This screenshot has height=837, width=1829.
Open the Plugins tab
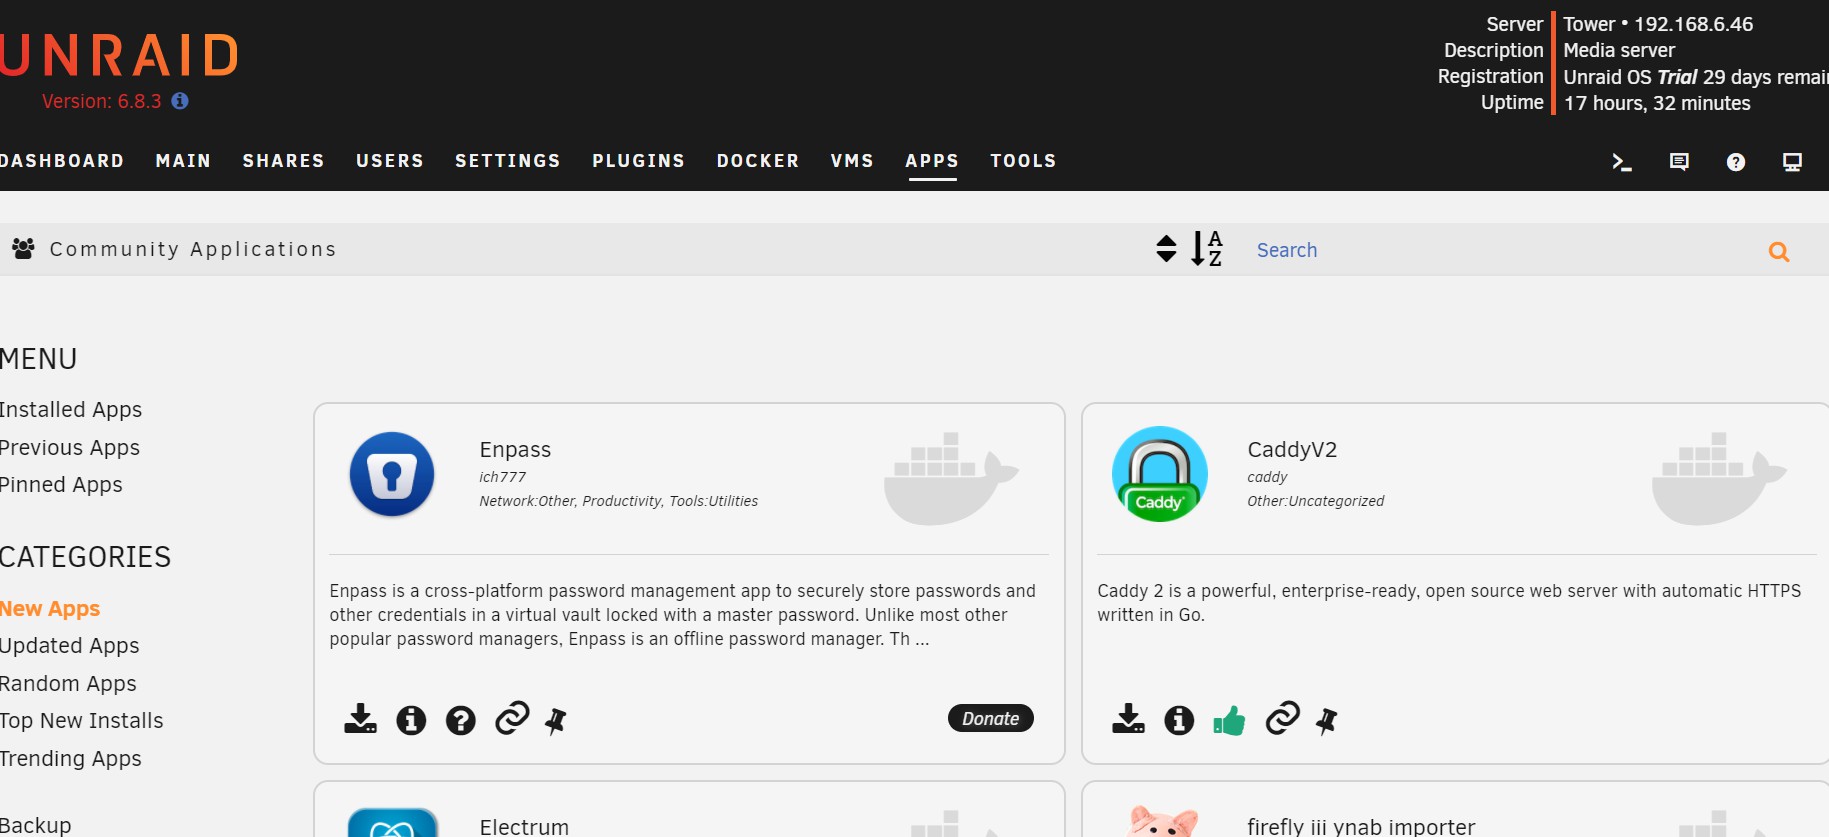[638, 161]
